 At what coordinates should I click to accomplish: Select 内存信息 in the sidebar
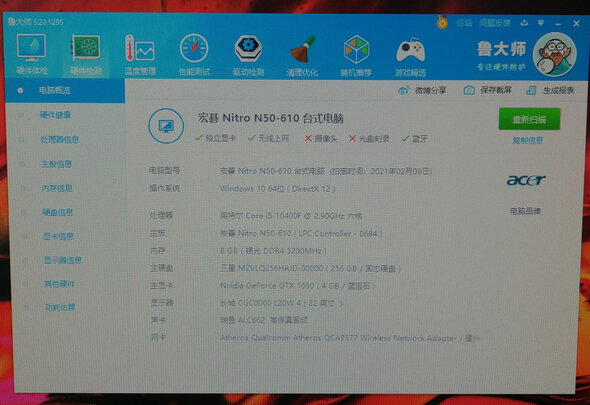pyautogui.click(x=57, y=188)
